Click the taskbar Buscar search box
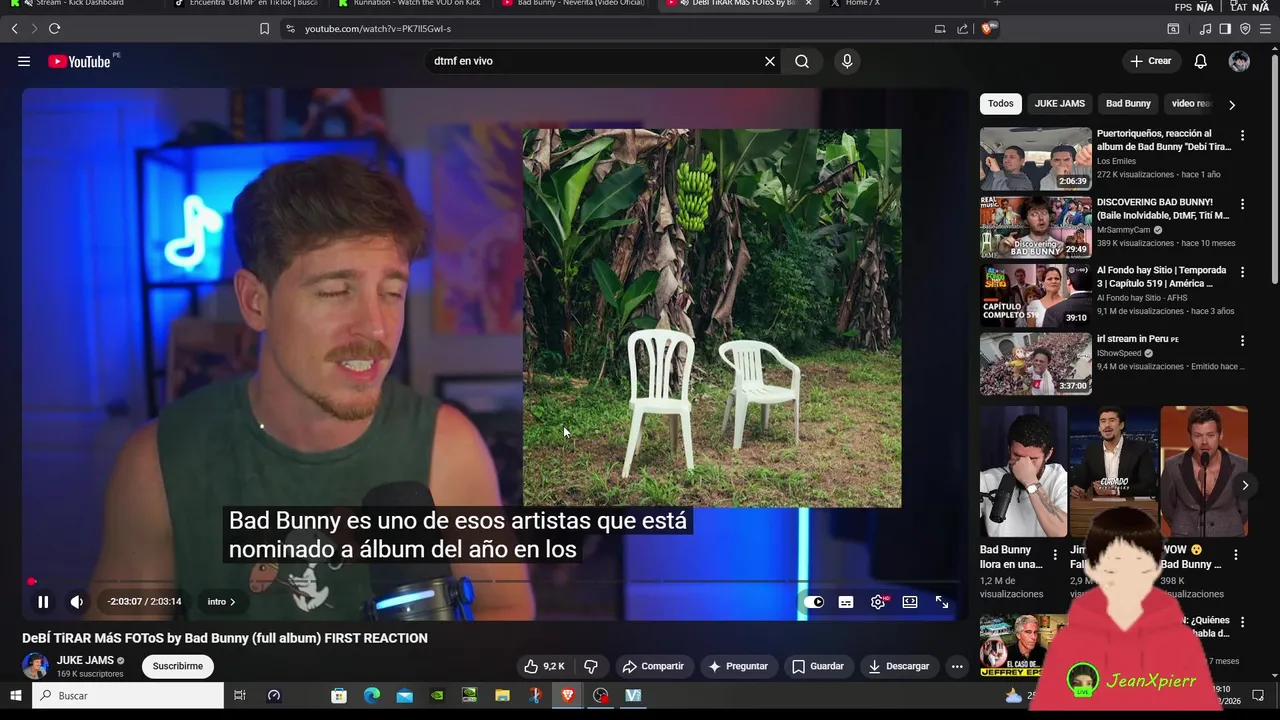The width and height of the screenshot is (1280, 720). click(128, 695)
